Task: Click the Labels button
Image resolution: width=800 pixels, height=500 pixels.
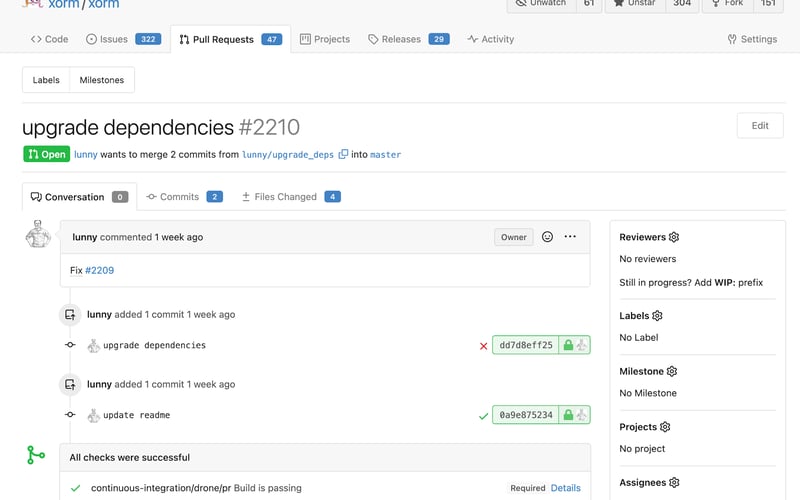Action: point(46,80)
